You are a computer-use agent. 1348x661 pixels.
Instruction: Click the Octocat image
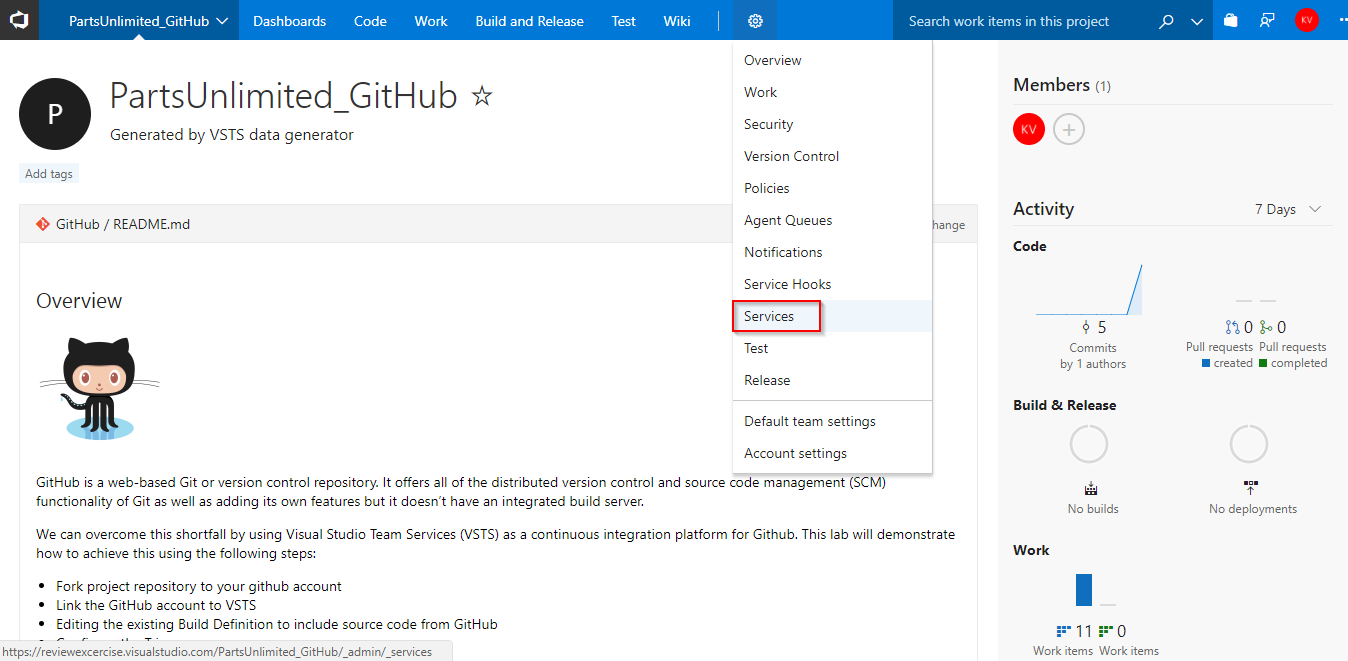99,388
